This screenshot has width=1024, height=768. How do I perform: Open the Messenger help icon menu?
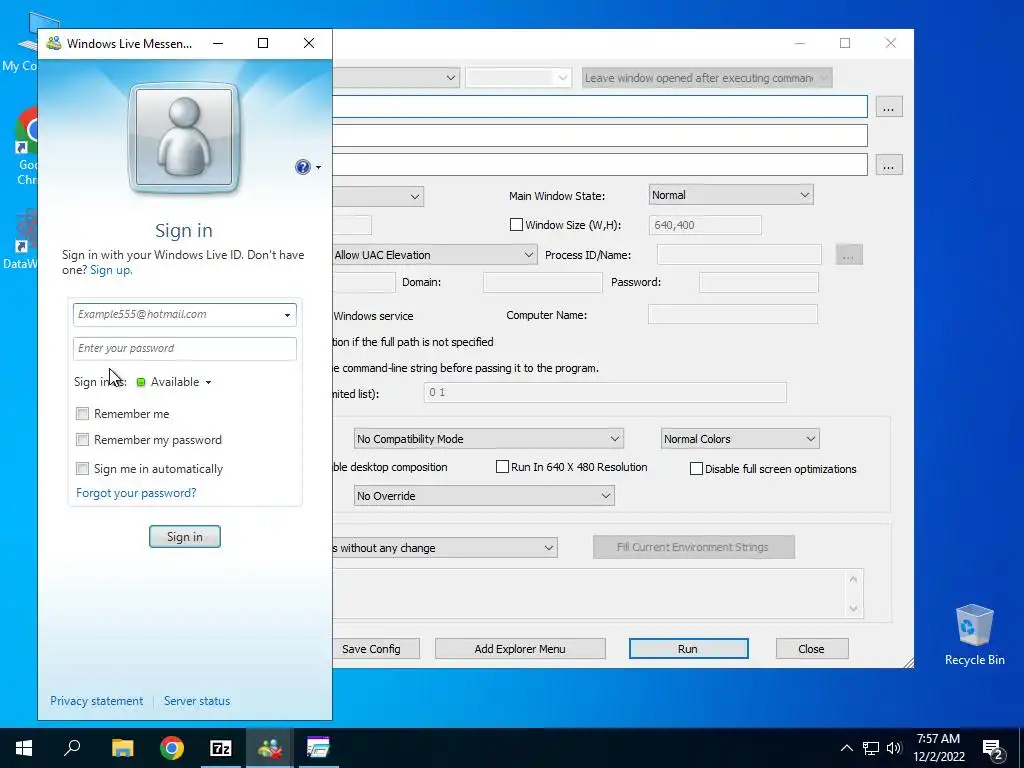coord(307,167)
